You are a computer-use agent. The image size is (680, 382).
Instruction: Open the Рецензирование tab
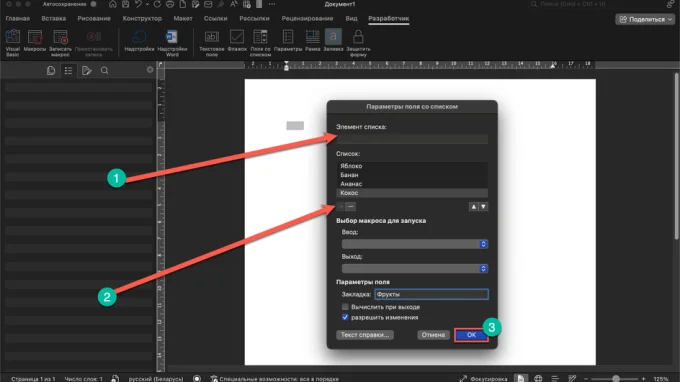(307, 19)
